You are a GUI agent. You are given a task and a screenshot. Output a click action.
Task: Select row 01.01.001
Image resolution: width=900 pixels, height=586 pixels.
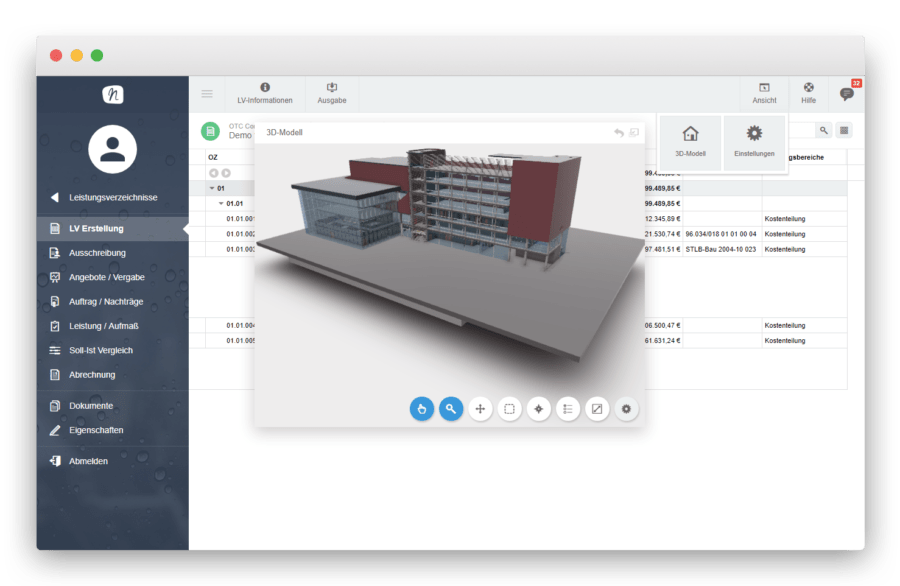click(x=240, y=219)
